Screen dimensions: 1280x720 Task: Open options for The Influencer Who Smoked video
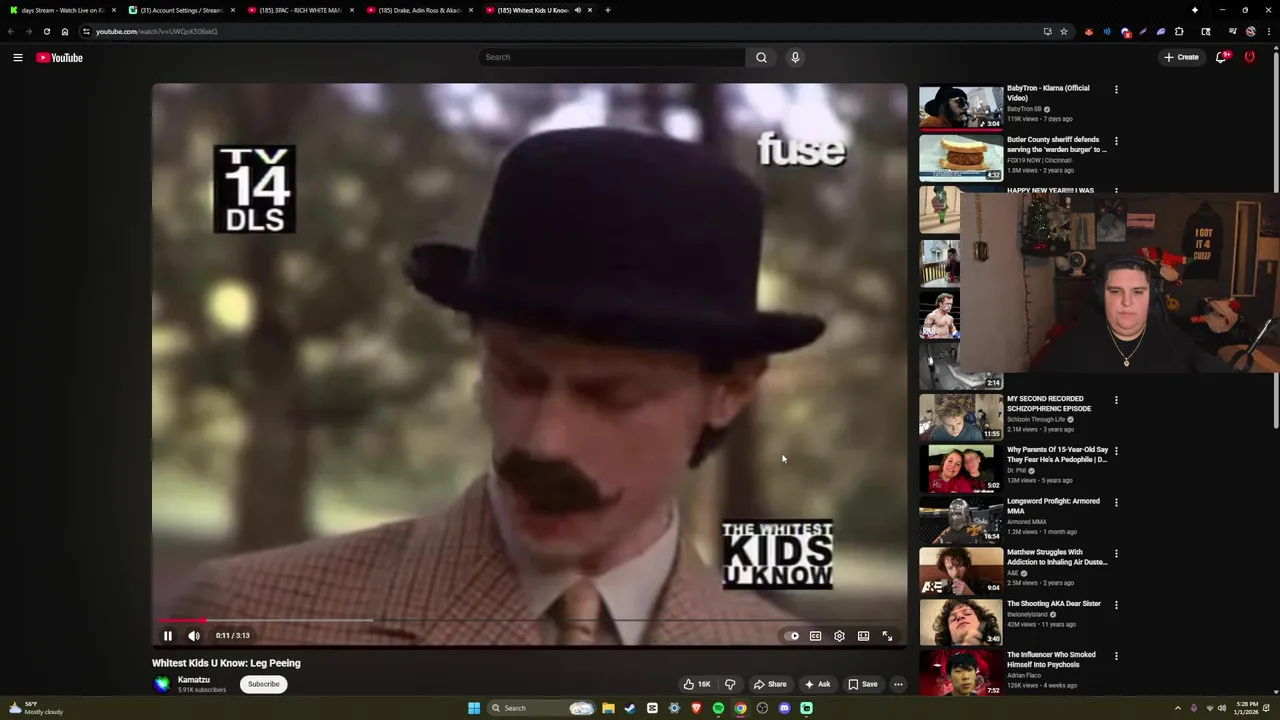coord(1116,656)
